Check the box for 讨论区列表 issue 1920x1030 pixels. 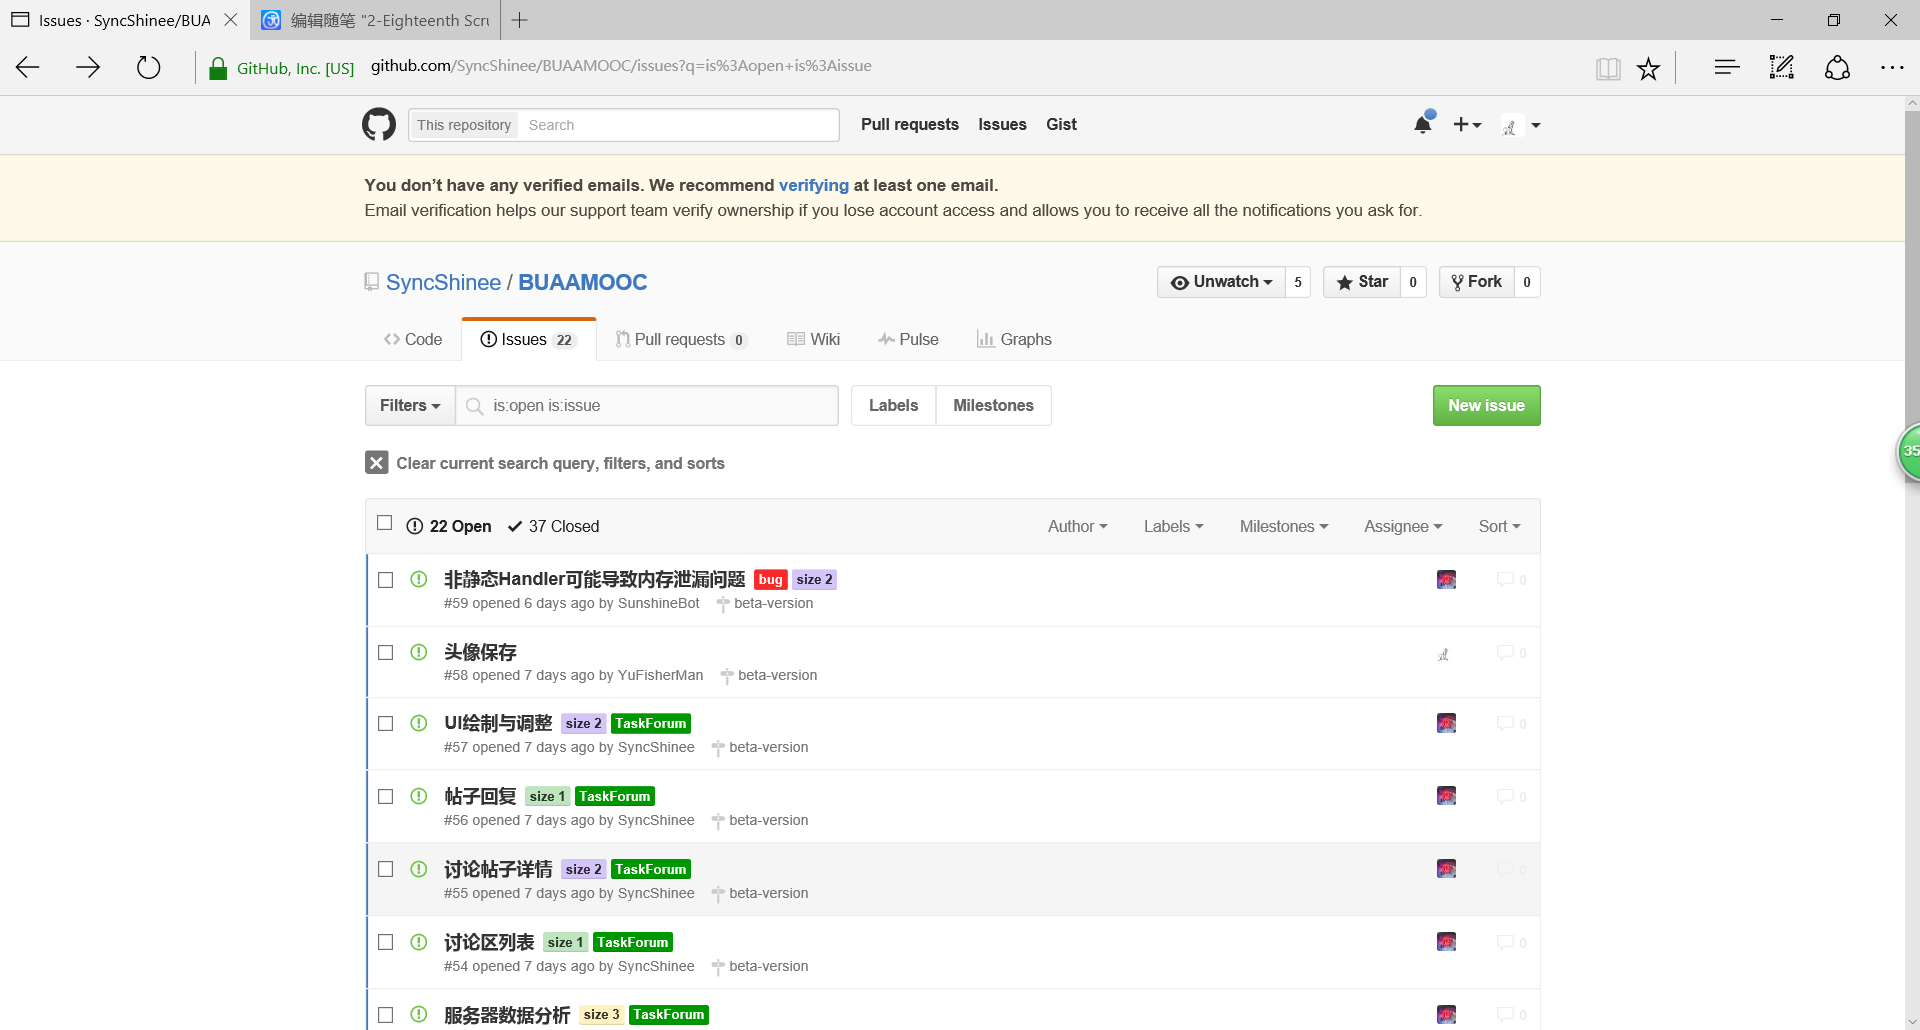pyautogui.click(x=385, y=942)
